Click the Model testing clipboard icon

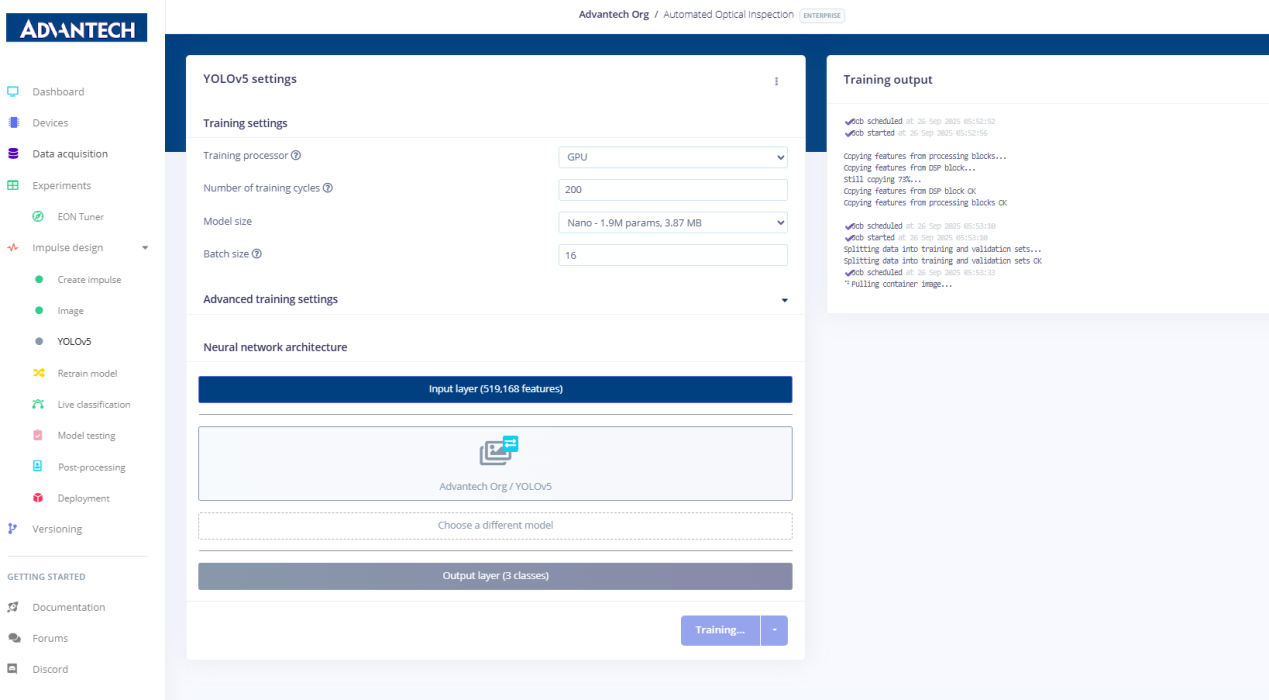(38, 435)
